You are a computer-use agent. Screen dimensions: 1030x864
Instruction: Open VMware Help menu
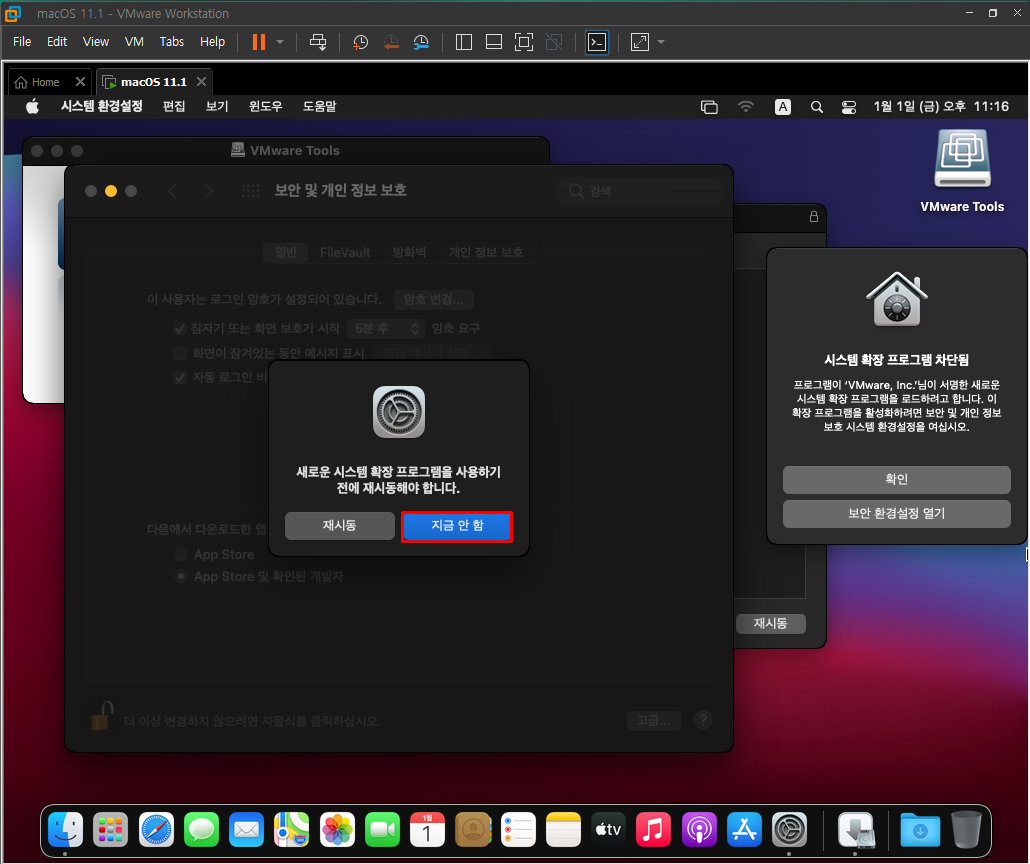click(212, 41)
